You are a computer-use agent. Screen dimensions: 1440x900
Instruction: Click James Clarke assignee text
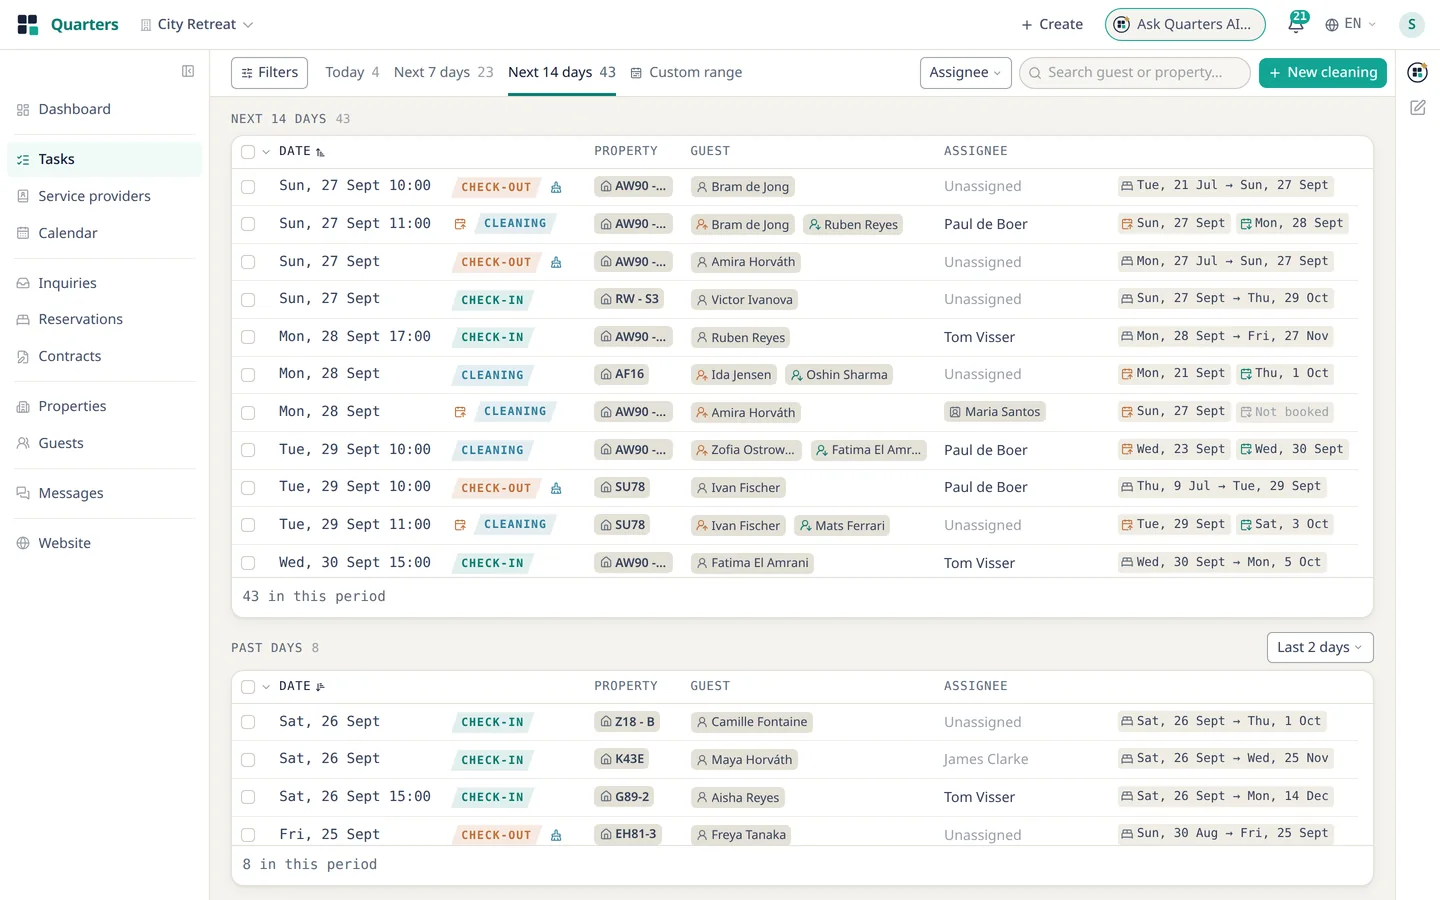(986, 759)
